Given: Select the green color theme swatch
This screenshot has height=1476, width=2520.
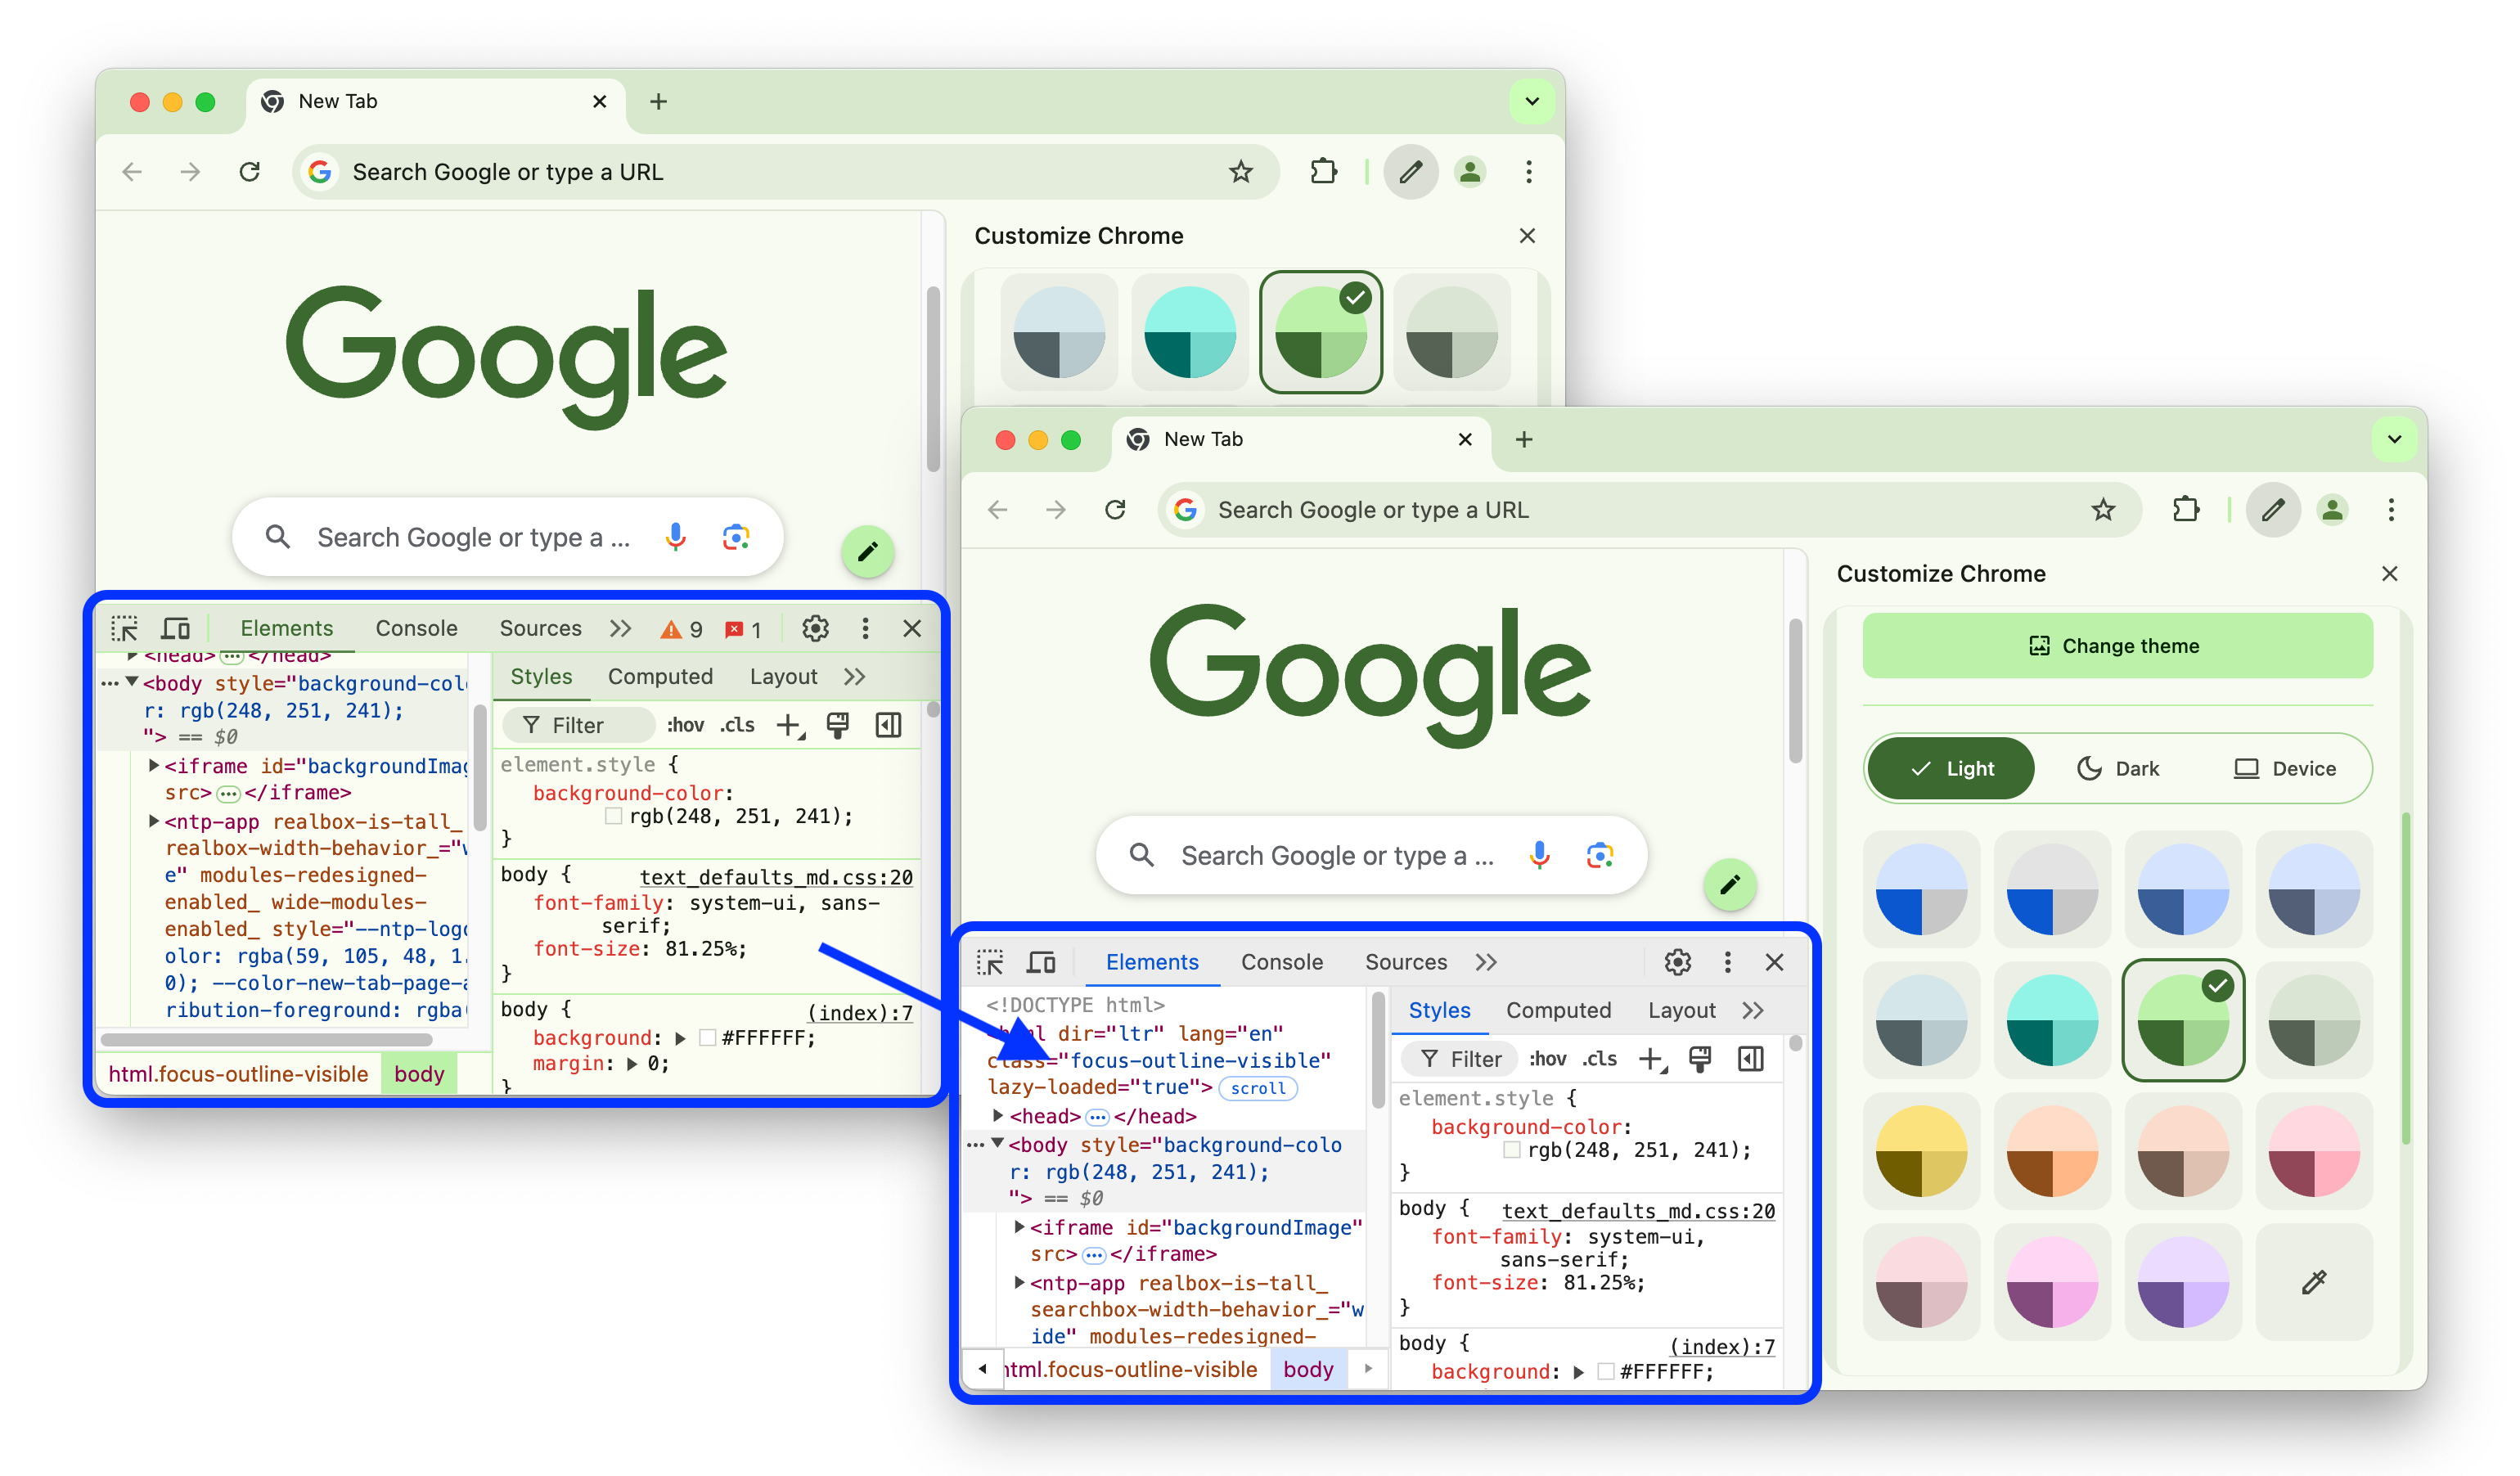Looking at the screenshot, I should point(2181,1019).
